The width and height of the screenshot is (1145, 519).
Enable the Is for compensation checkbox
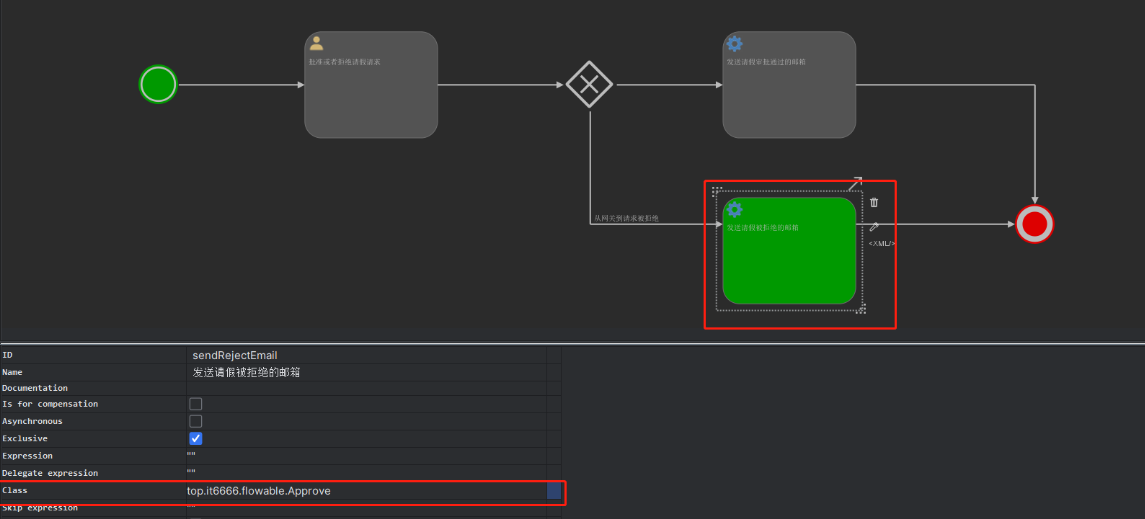click(x=196, y=404)
